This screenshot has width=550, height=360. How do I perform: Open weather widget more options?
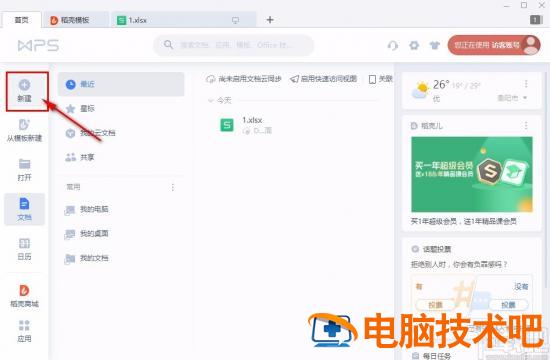526,84
